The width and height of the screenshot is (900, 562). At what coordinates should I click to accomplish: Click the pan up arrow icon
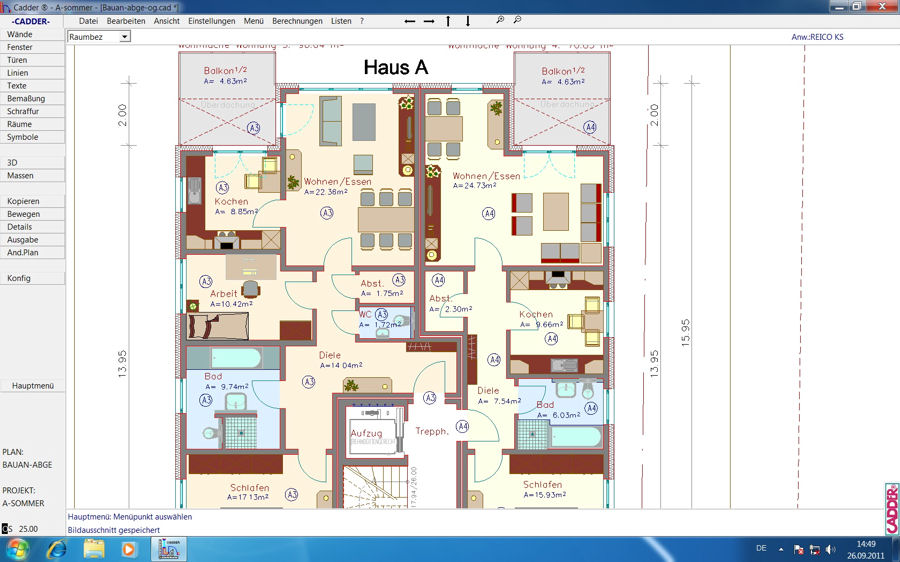[448, 21]
